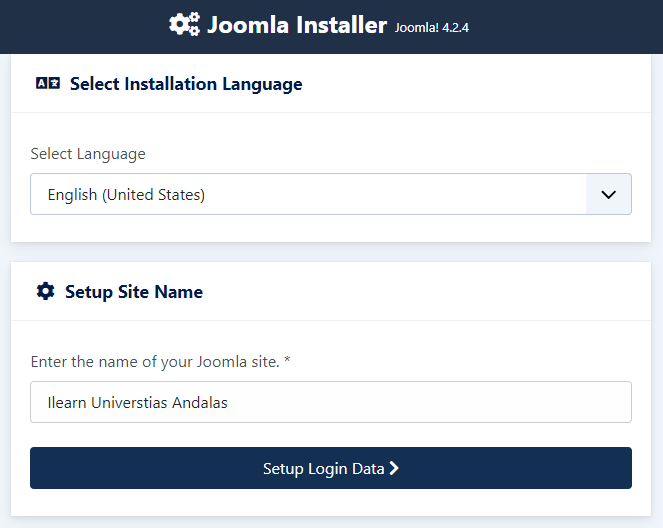
Task: Click the Joomla Installer title text
Action: click(297, 25)
